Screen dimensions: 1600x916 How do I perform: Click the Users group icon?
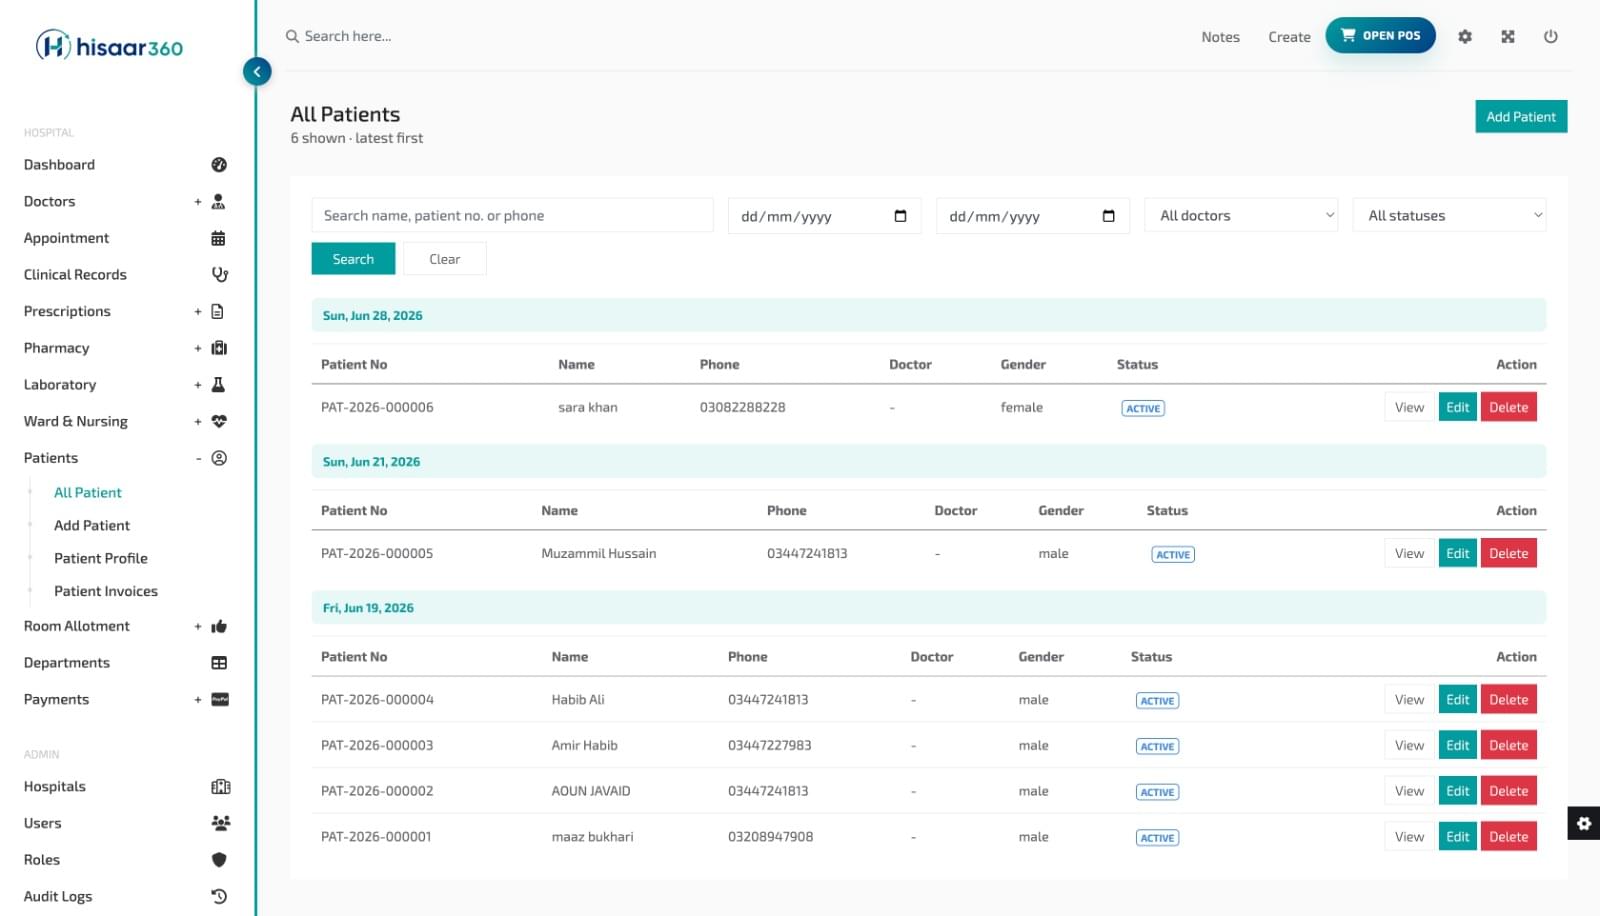pyautogui.click(x=221, y=823)
